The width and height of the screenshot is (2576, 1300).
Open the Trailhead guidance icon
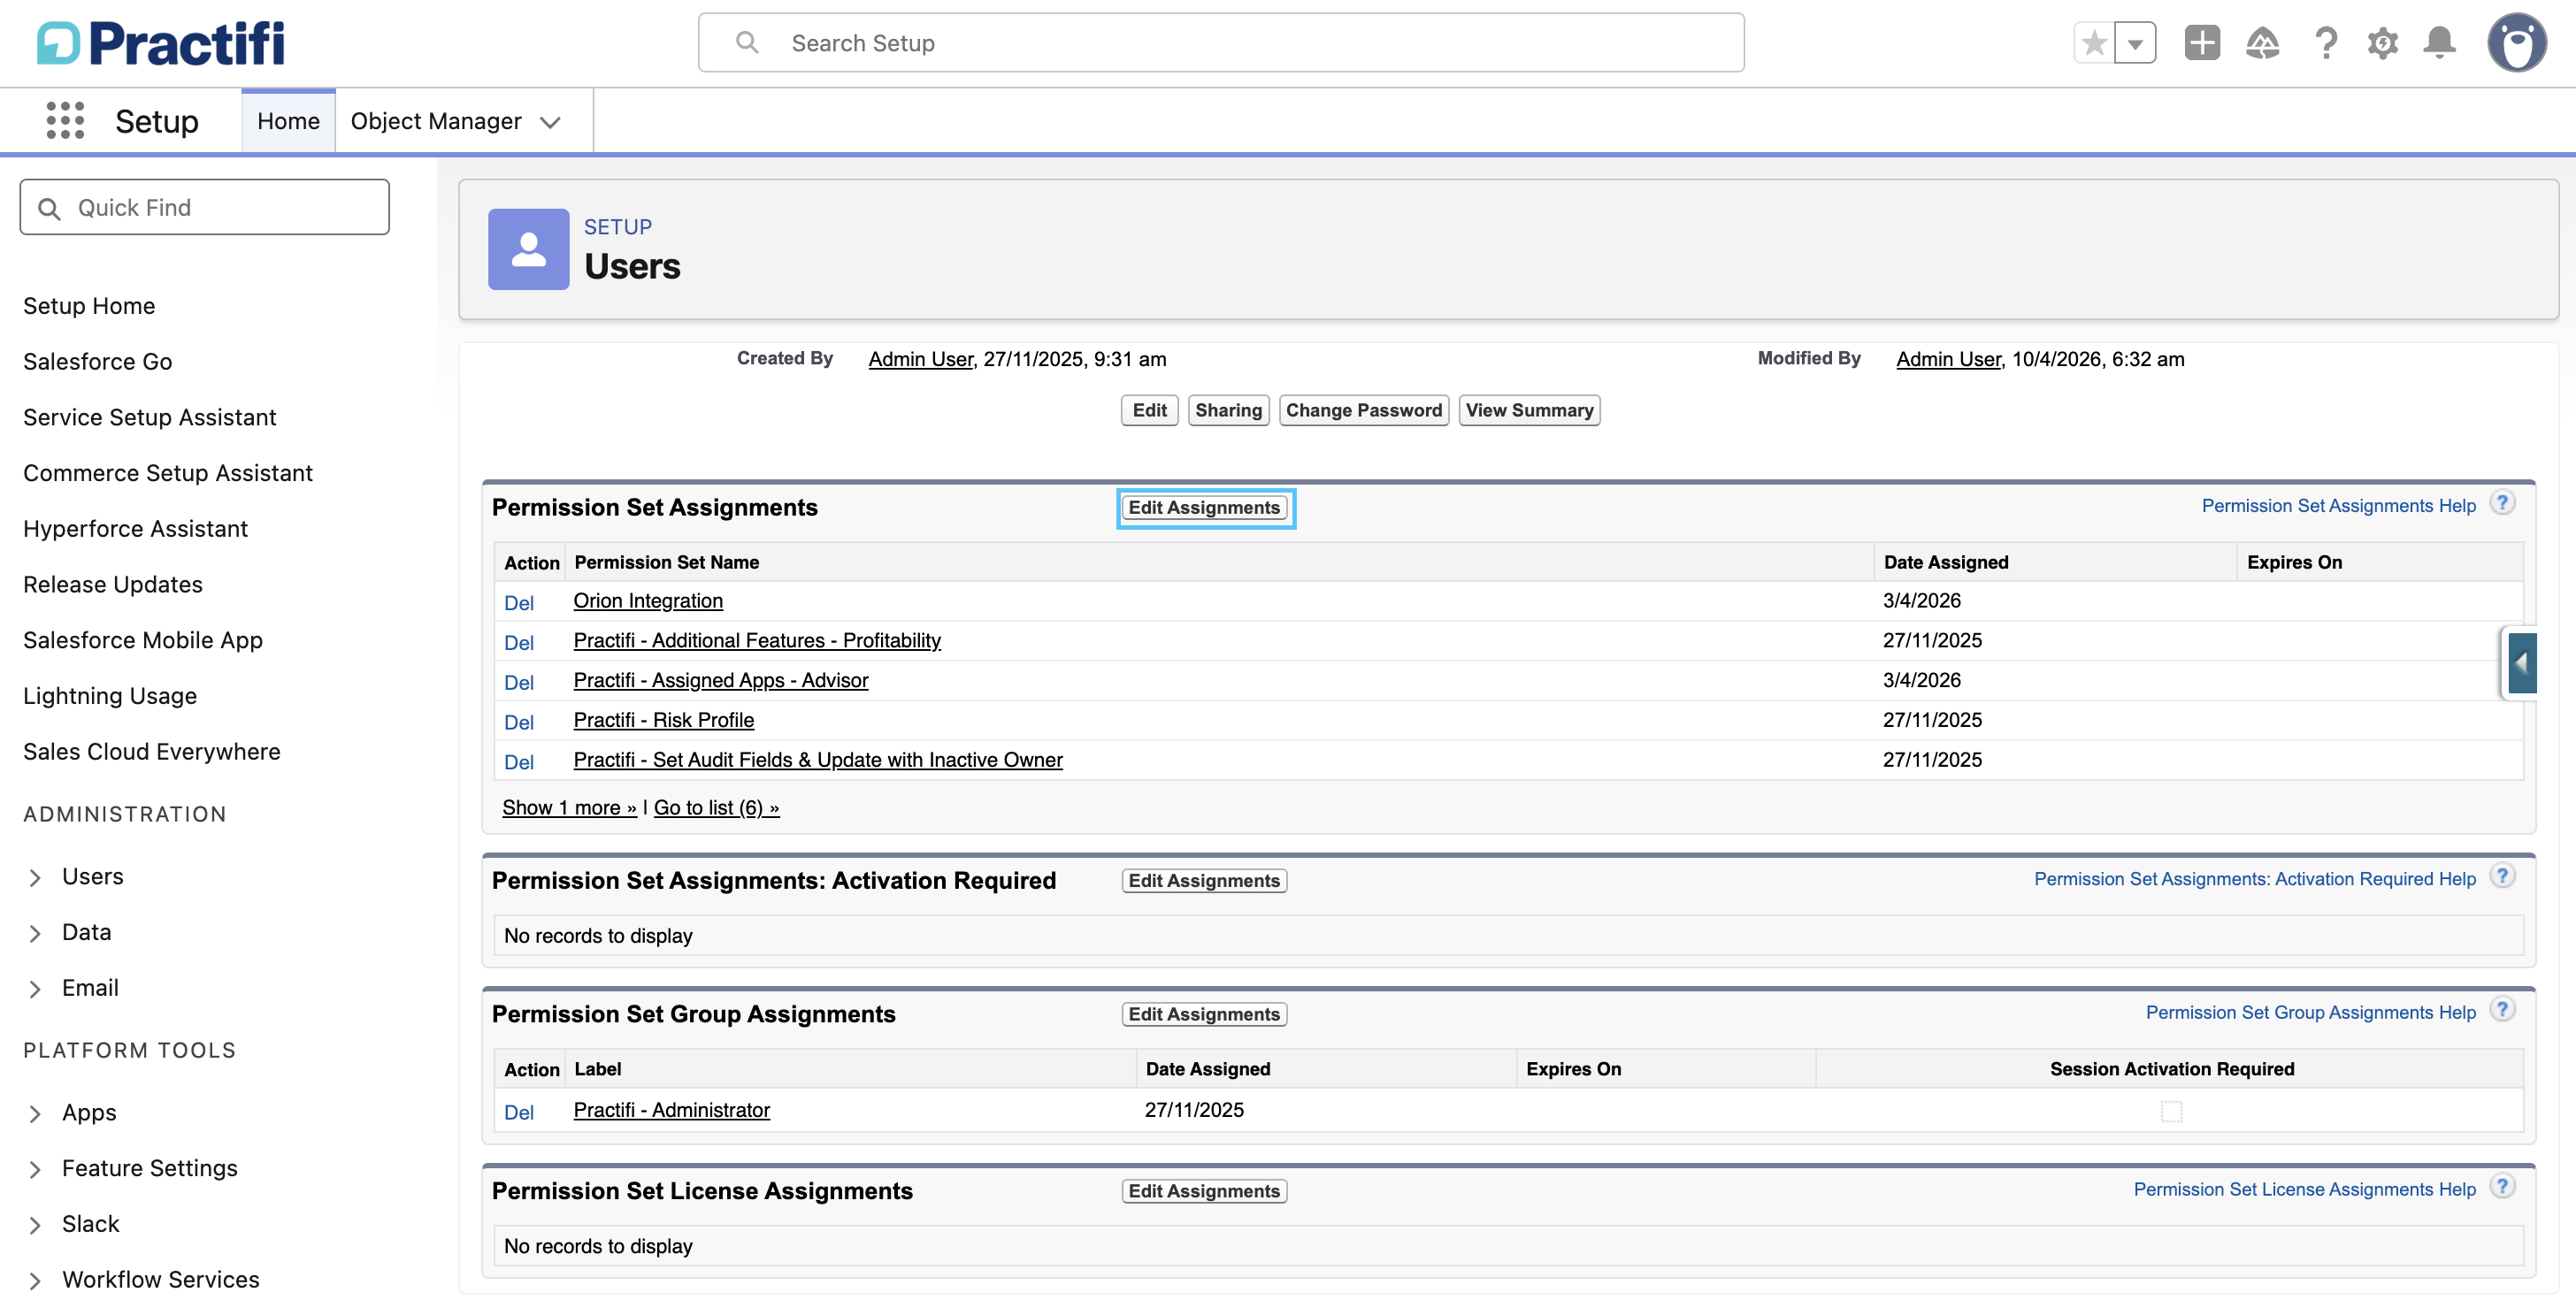pyautogui.click(x=2262, y=43)
